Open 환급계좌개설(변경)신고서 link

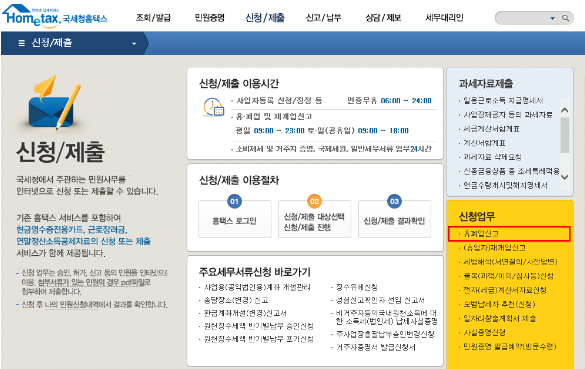245,313
